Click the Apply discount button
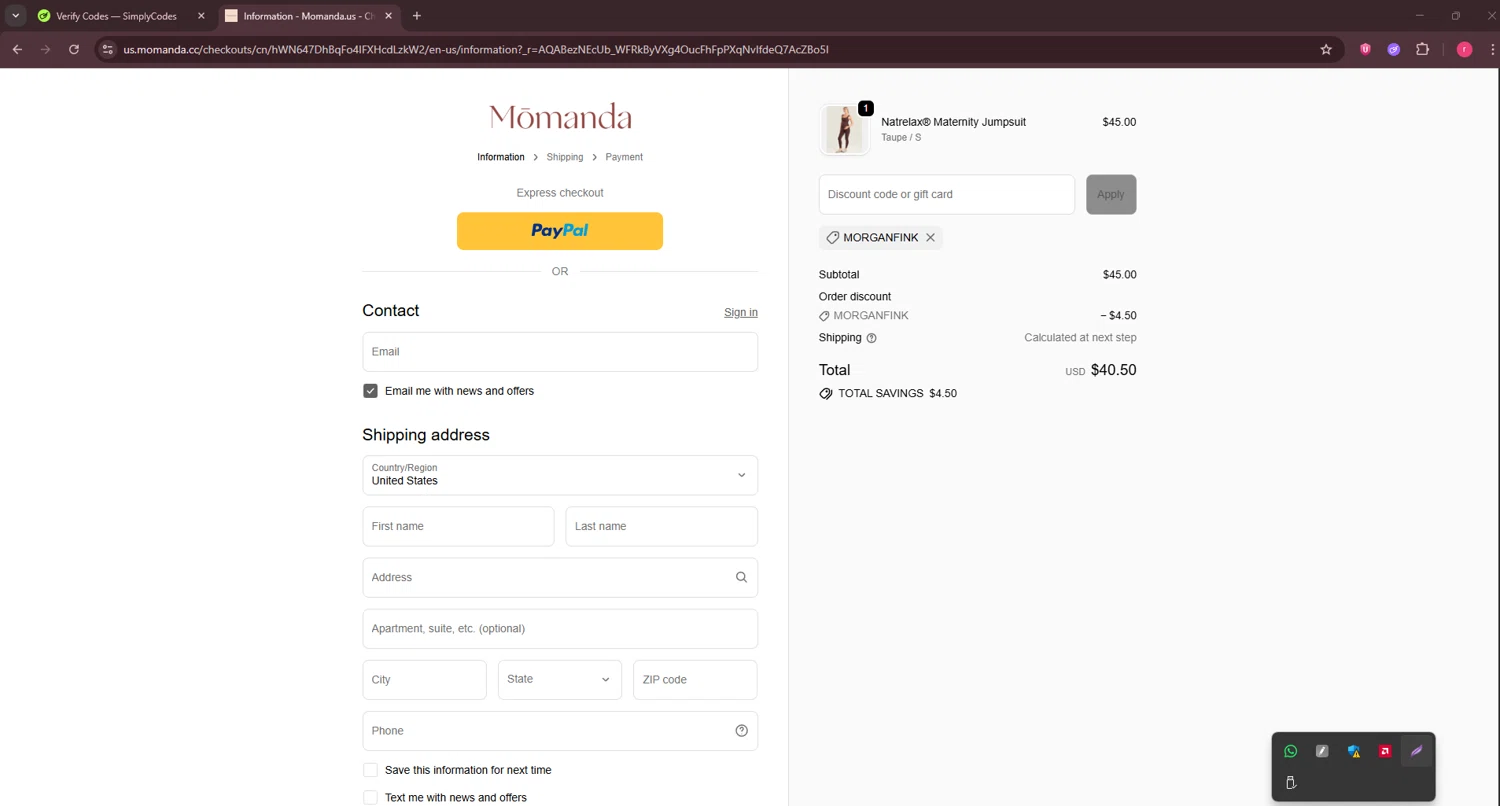This screenshot has height=806, width=1500. [1111, 194]
